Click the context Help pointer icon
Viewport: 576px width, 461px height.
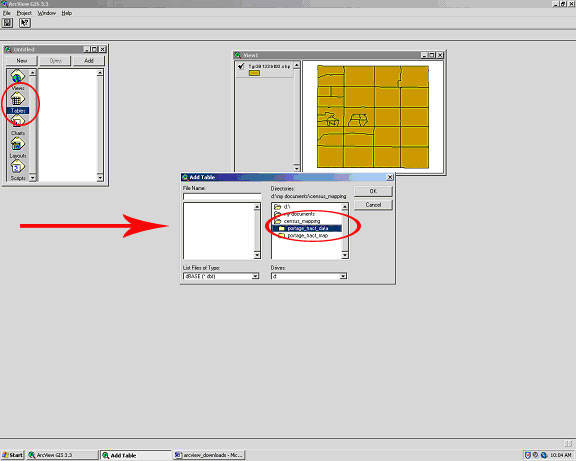click(25, 23)
